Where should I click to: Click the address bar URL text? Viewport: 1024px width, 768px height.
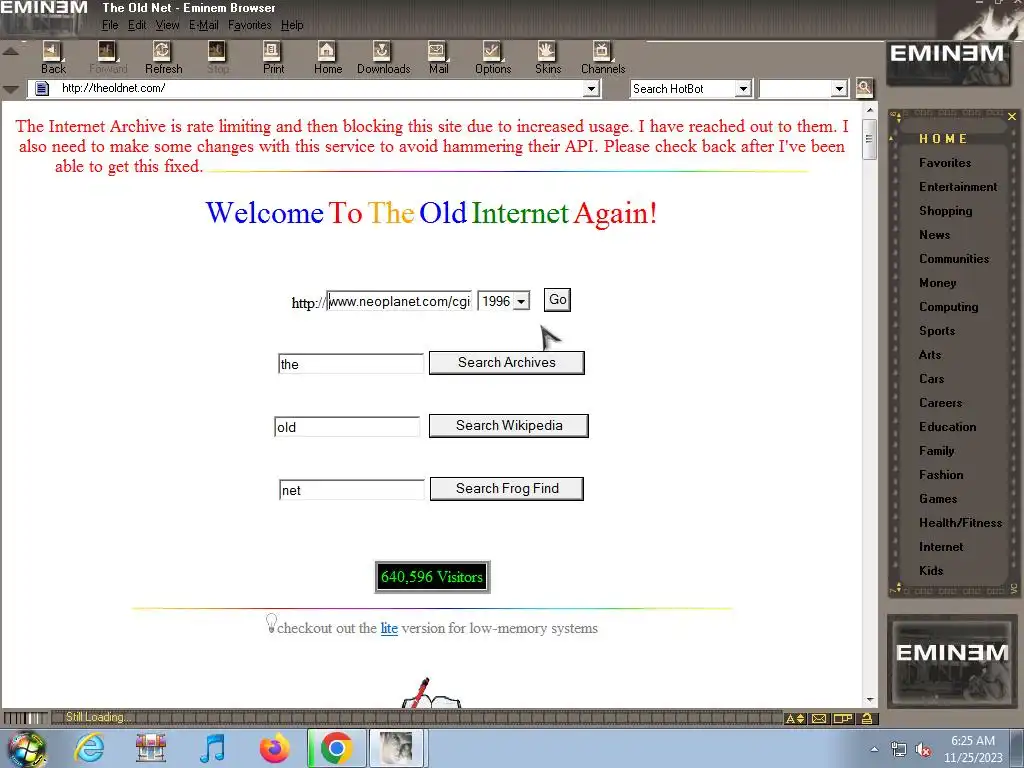[114, 88]
